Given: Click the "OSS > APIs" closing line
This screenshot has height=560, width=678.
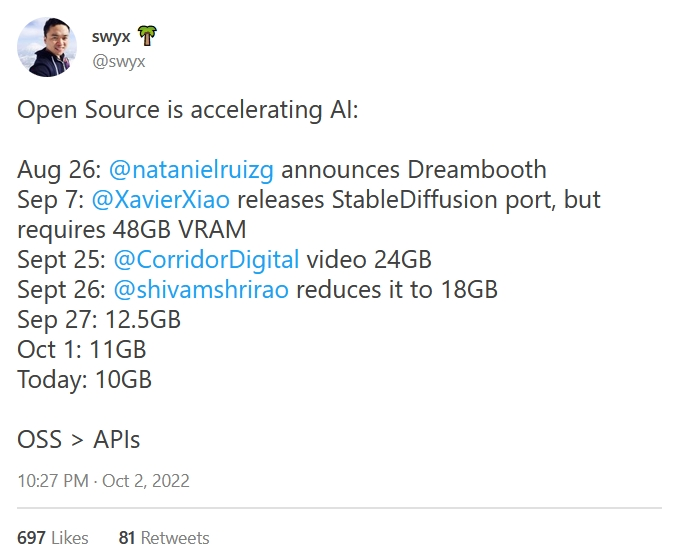Looking at the screenshot, I should tap(79, 438).
